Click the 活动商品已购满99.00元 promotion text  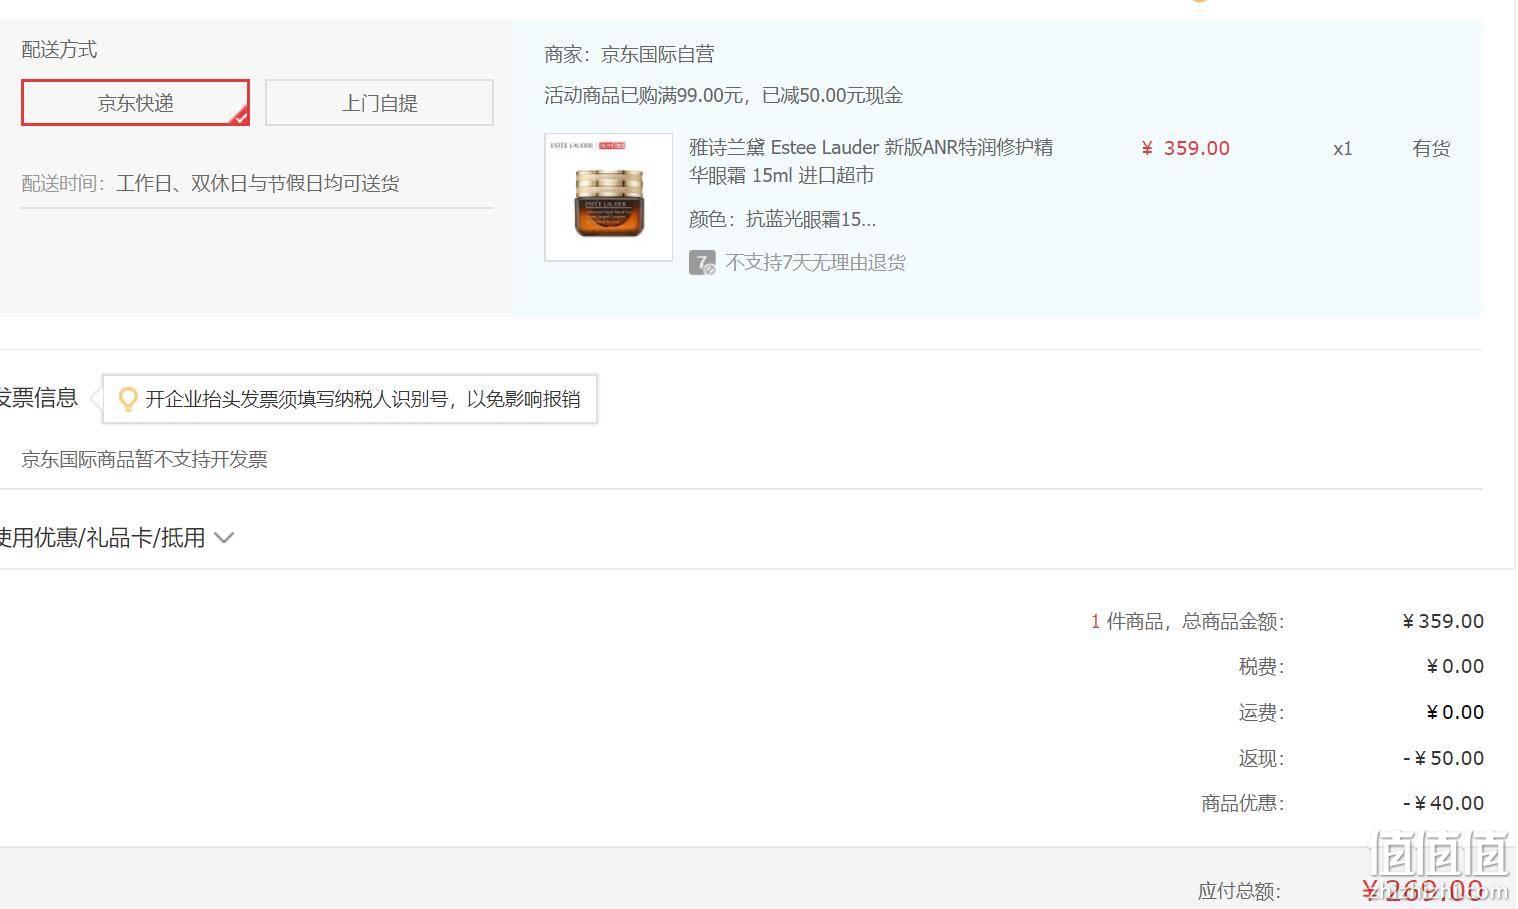[723, 96]
